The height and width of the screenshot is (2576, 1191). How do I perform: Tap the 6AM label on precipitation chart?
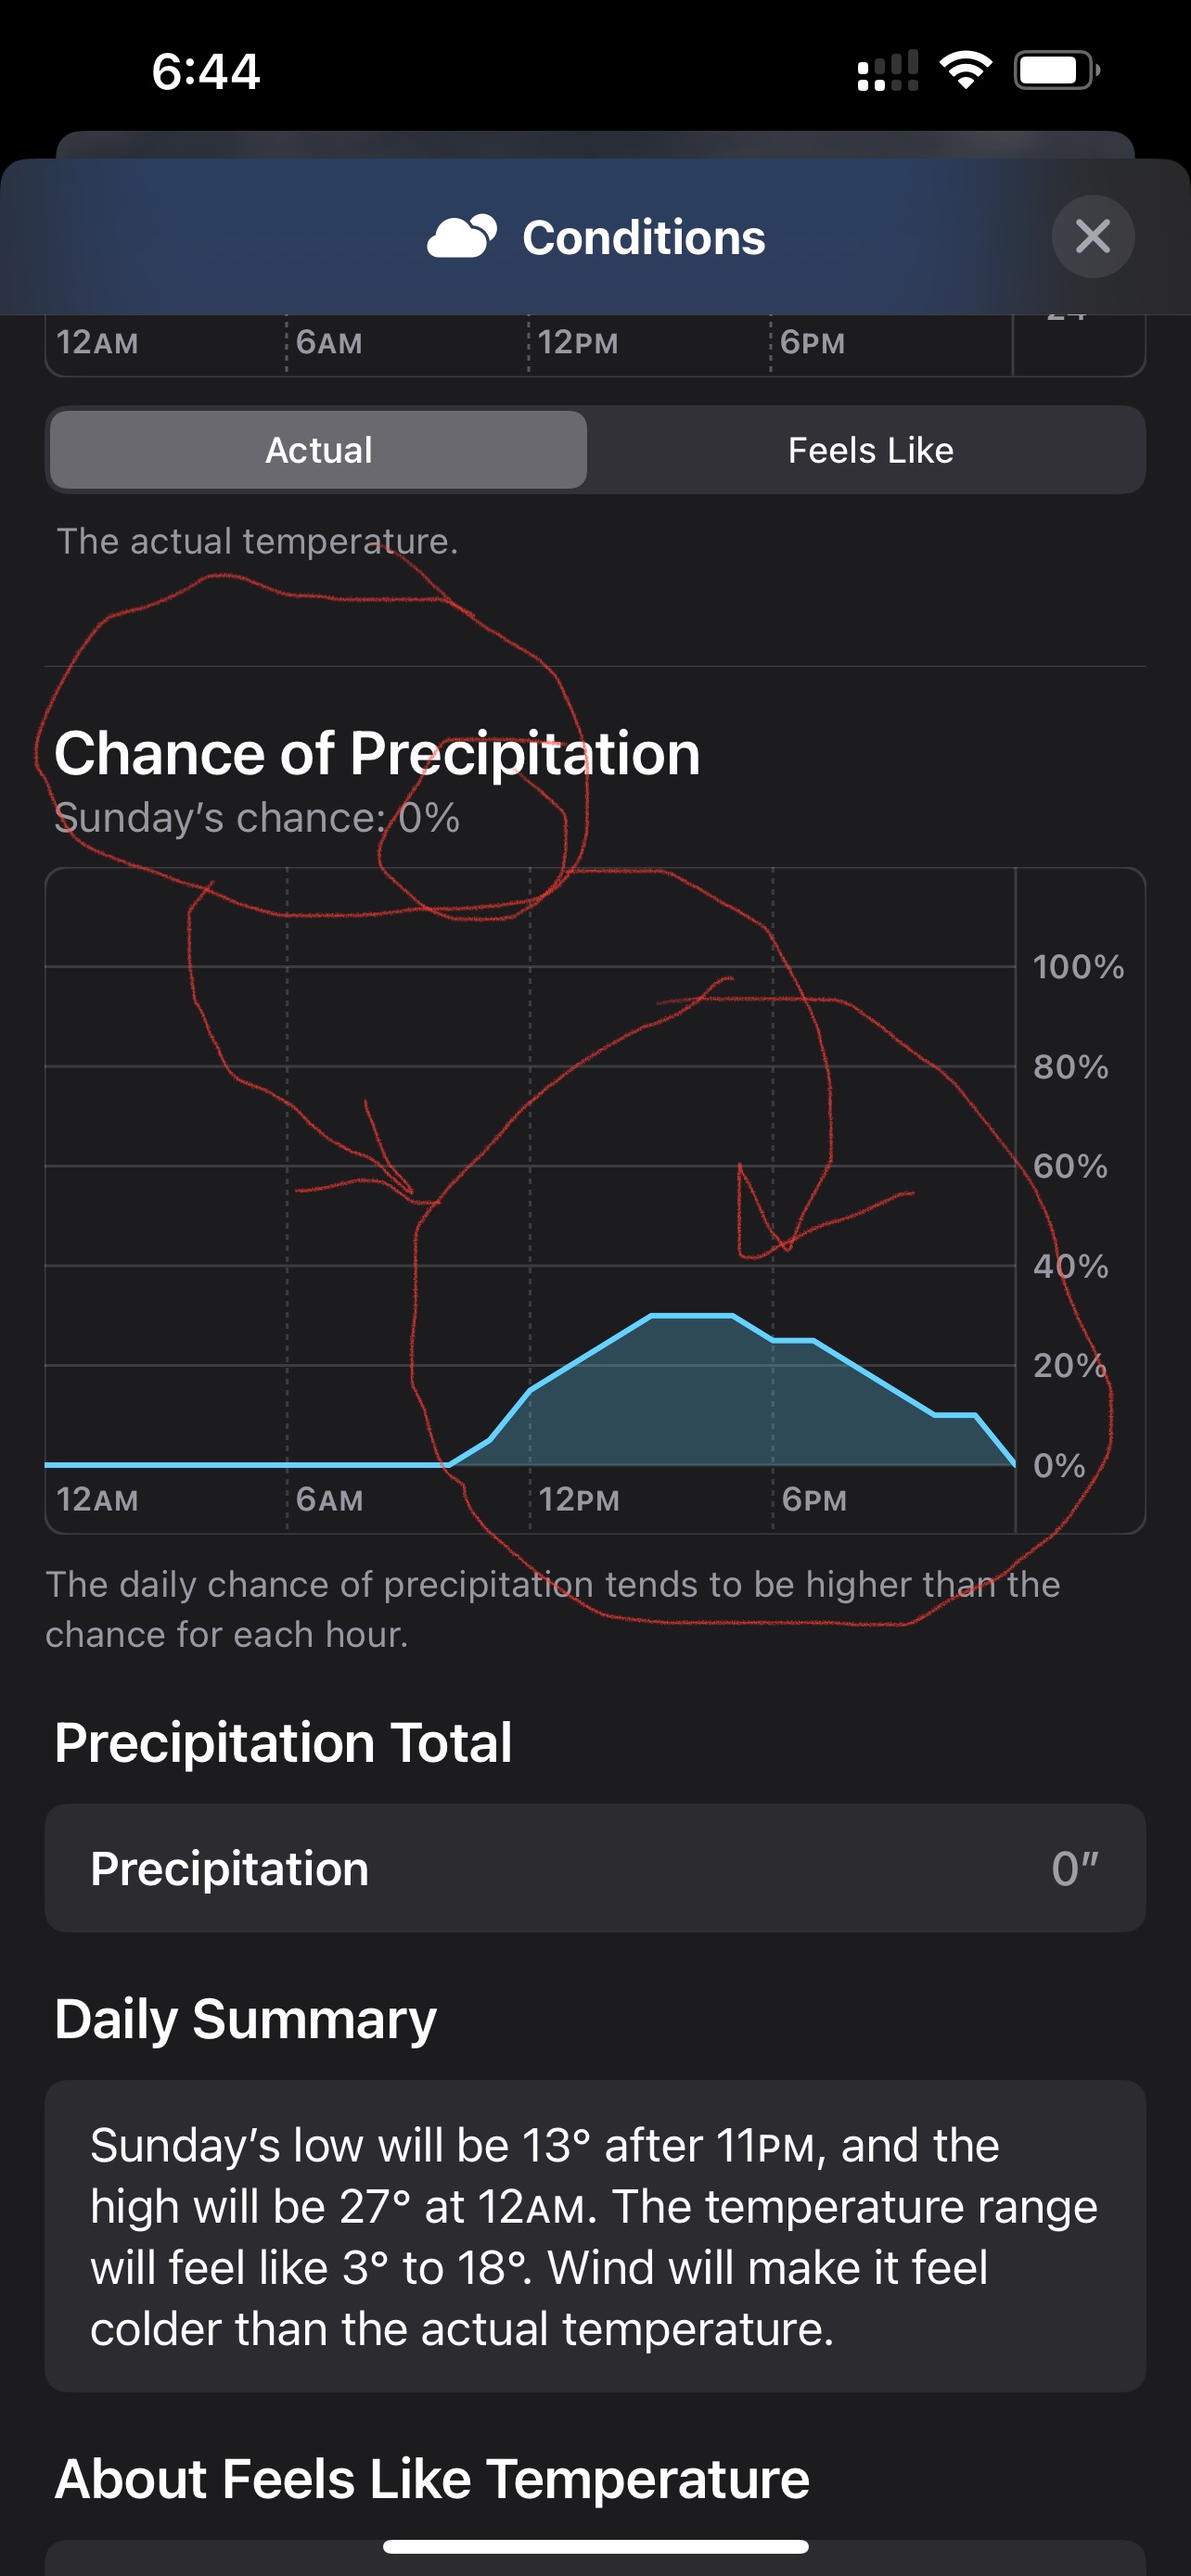[x=329, y=1500]
